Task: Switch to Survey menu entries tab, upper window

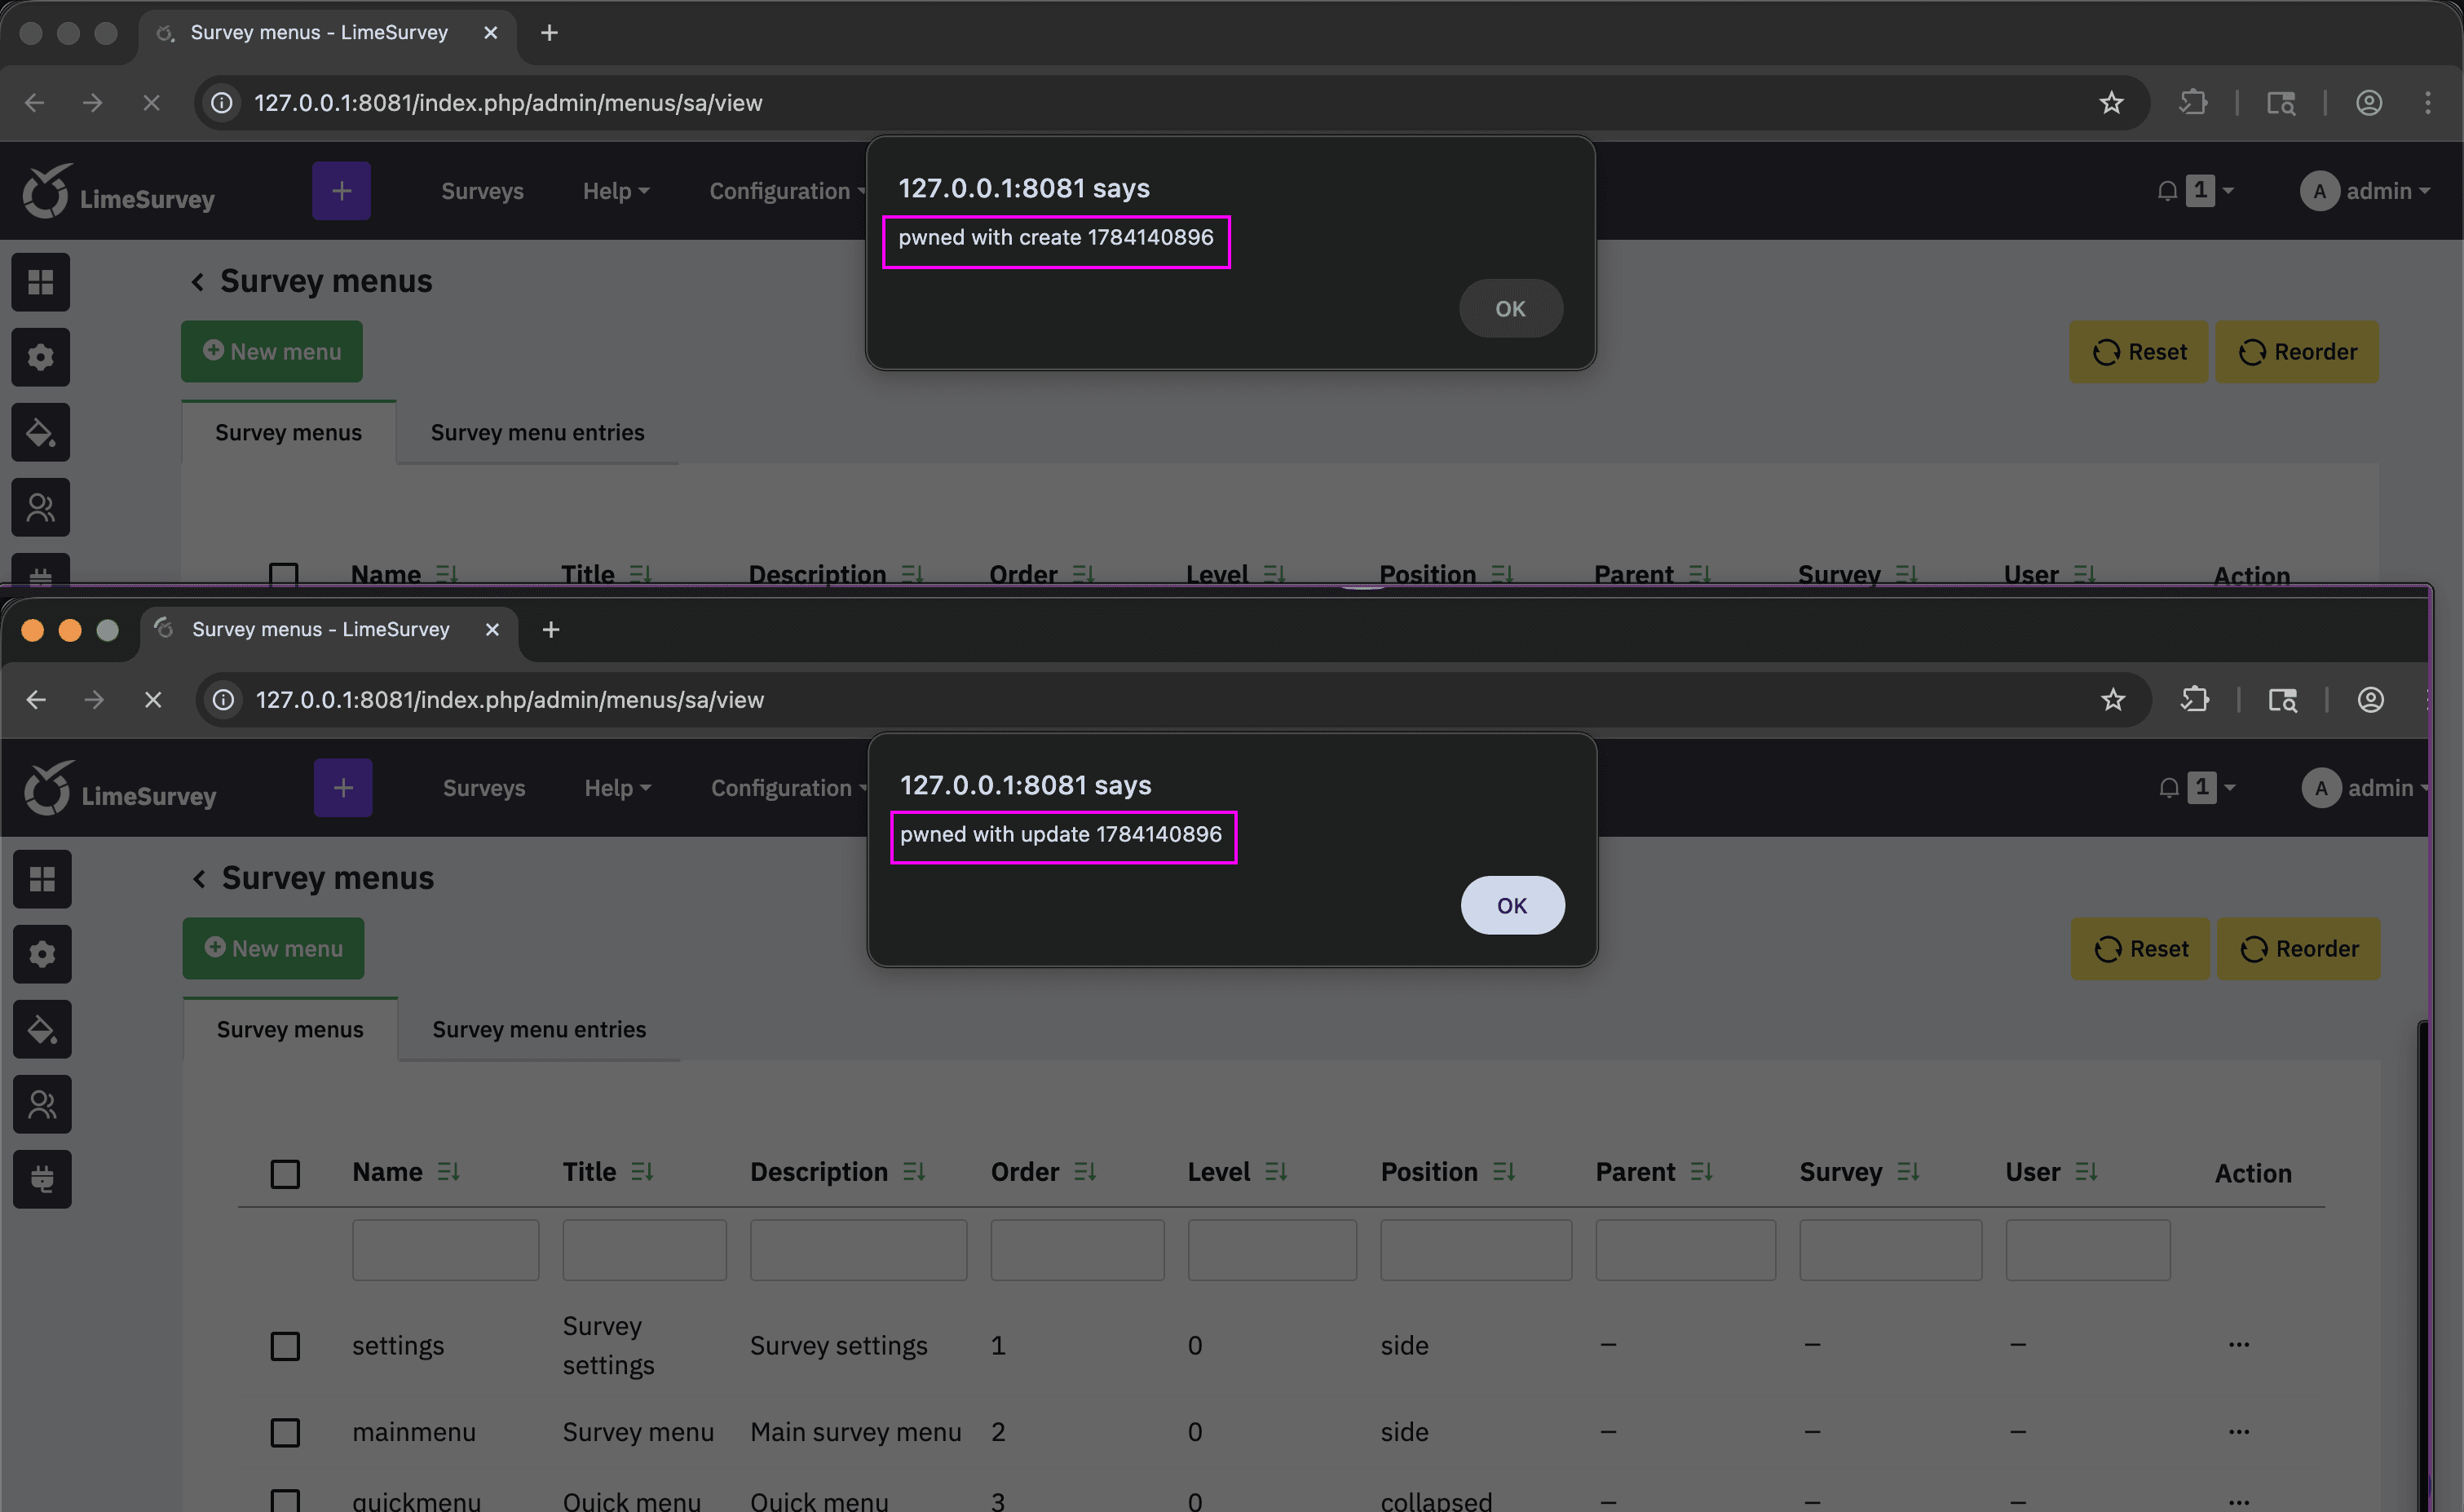Action: (x=537, y=432)
